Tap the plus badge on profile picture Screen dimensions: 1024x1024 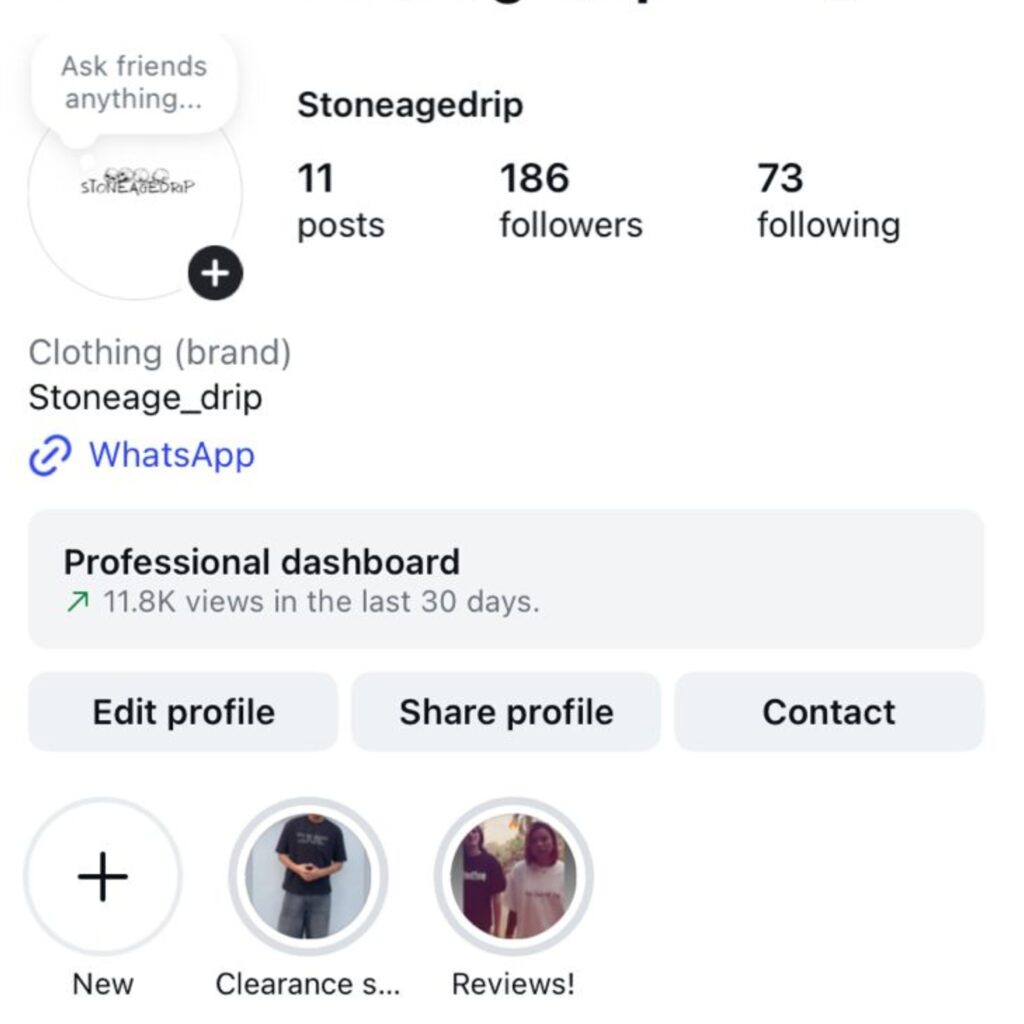[x=215, y=272]
